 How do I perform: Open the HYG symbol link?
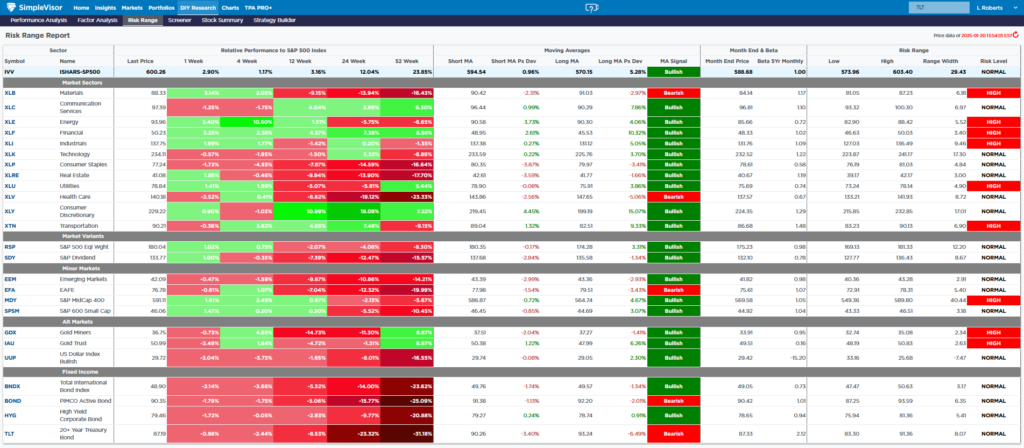point(9,414)
